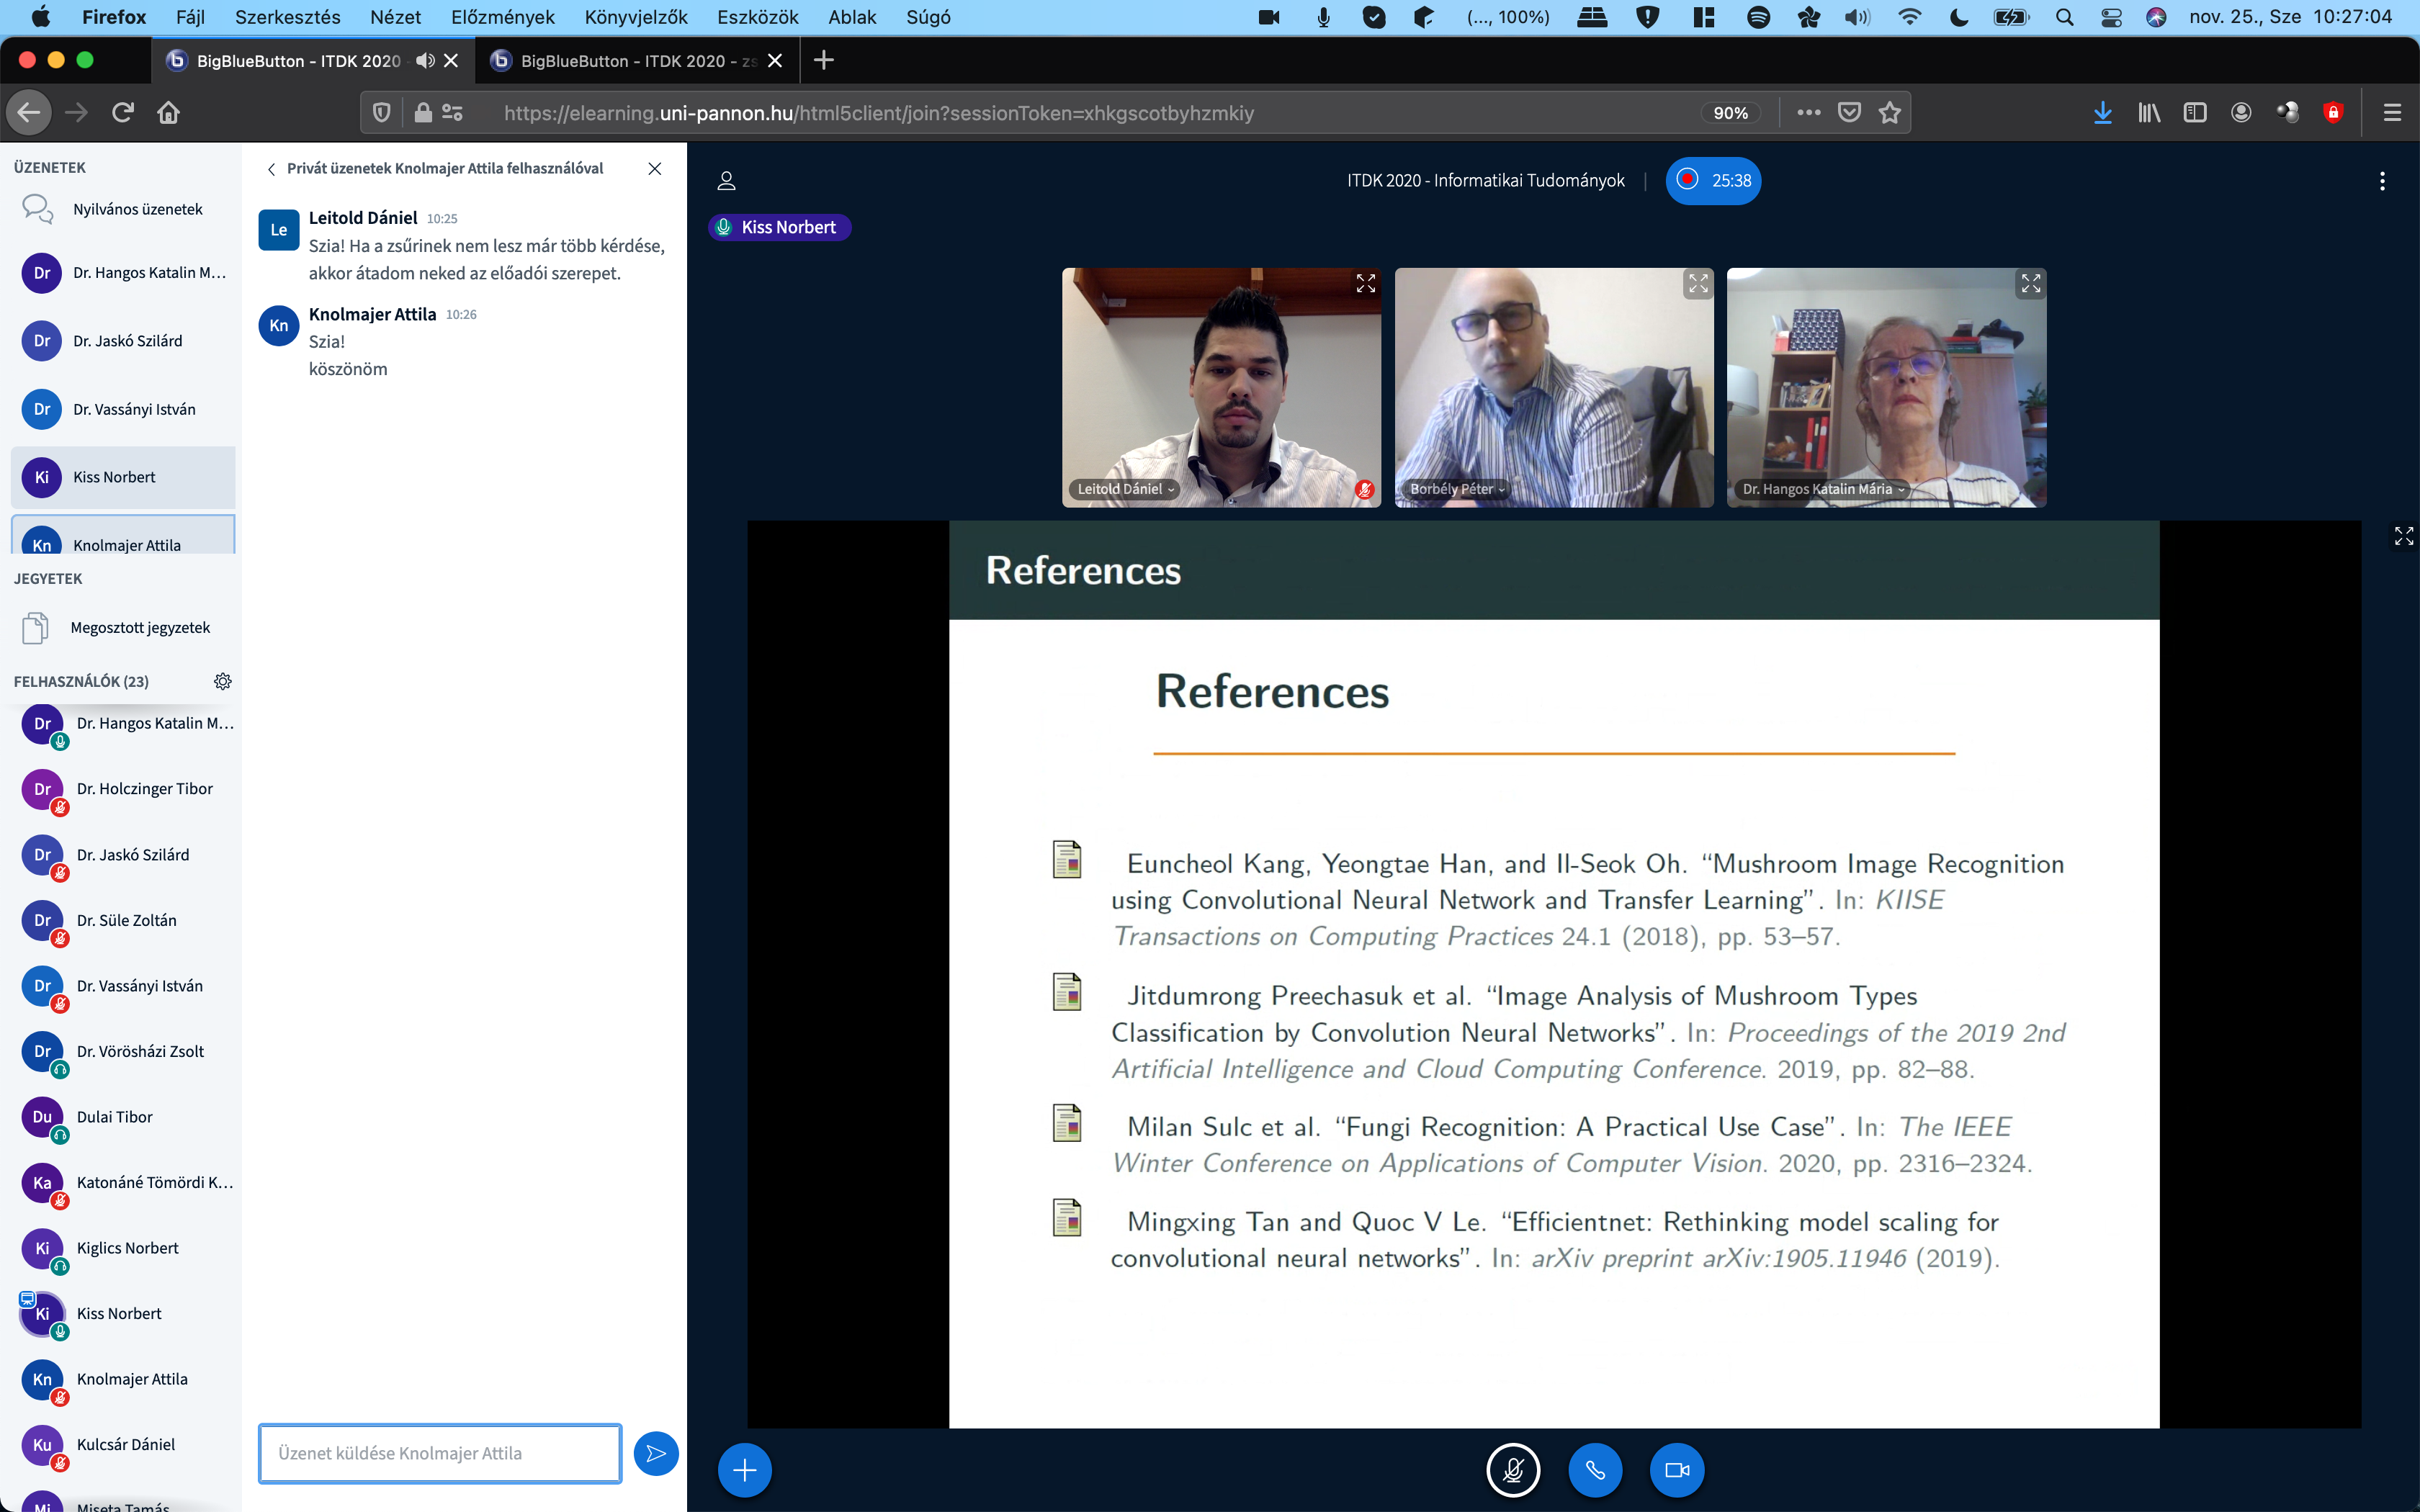The height and width of the screenshot is (1512, 2420).
Task: Toggle user list with the person icon
Action: click(727, 181)
